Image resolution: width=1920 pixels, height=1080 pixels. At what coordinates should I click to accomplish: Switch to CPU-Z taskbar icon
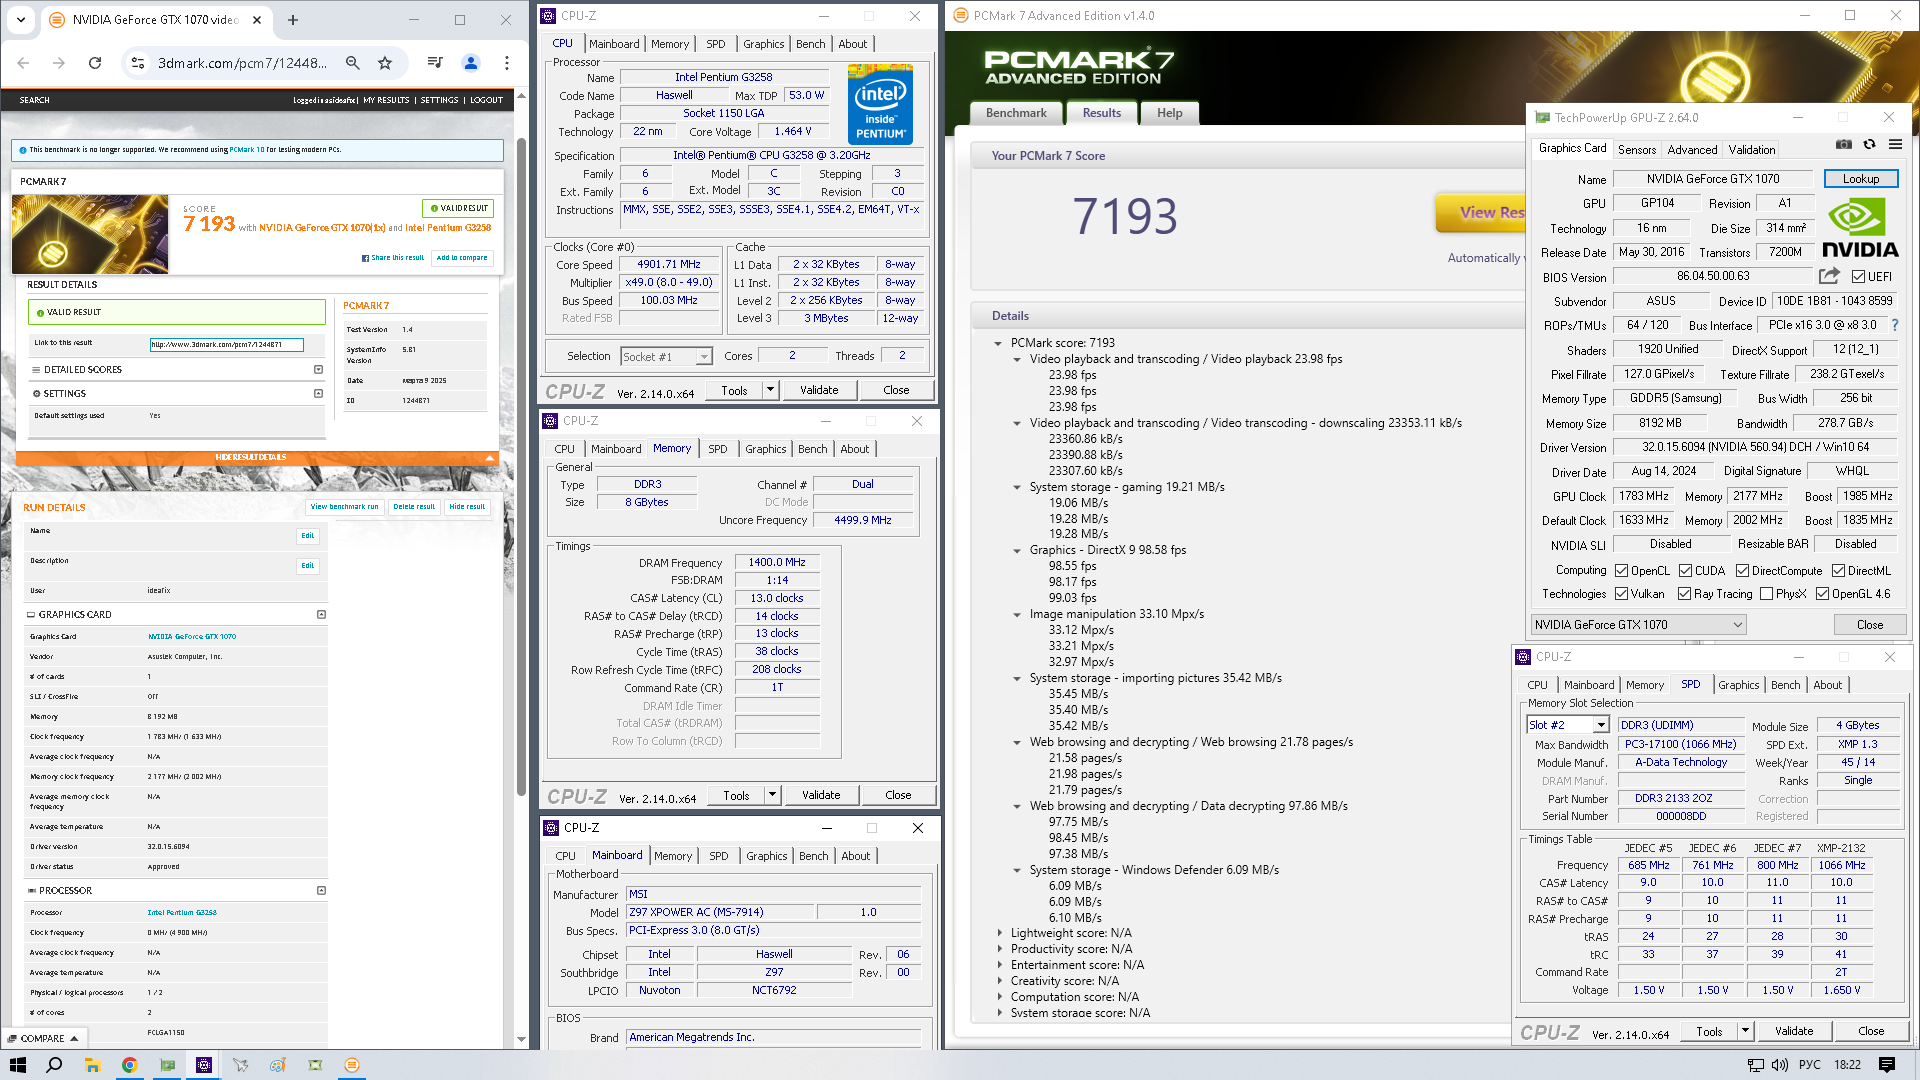(204, 1065)
